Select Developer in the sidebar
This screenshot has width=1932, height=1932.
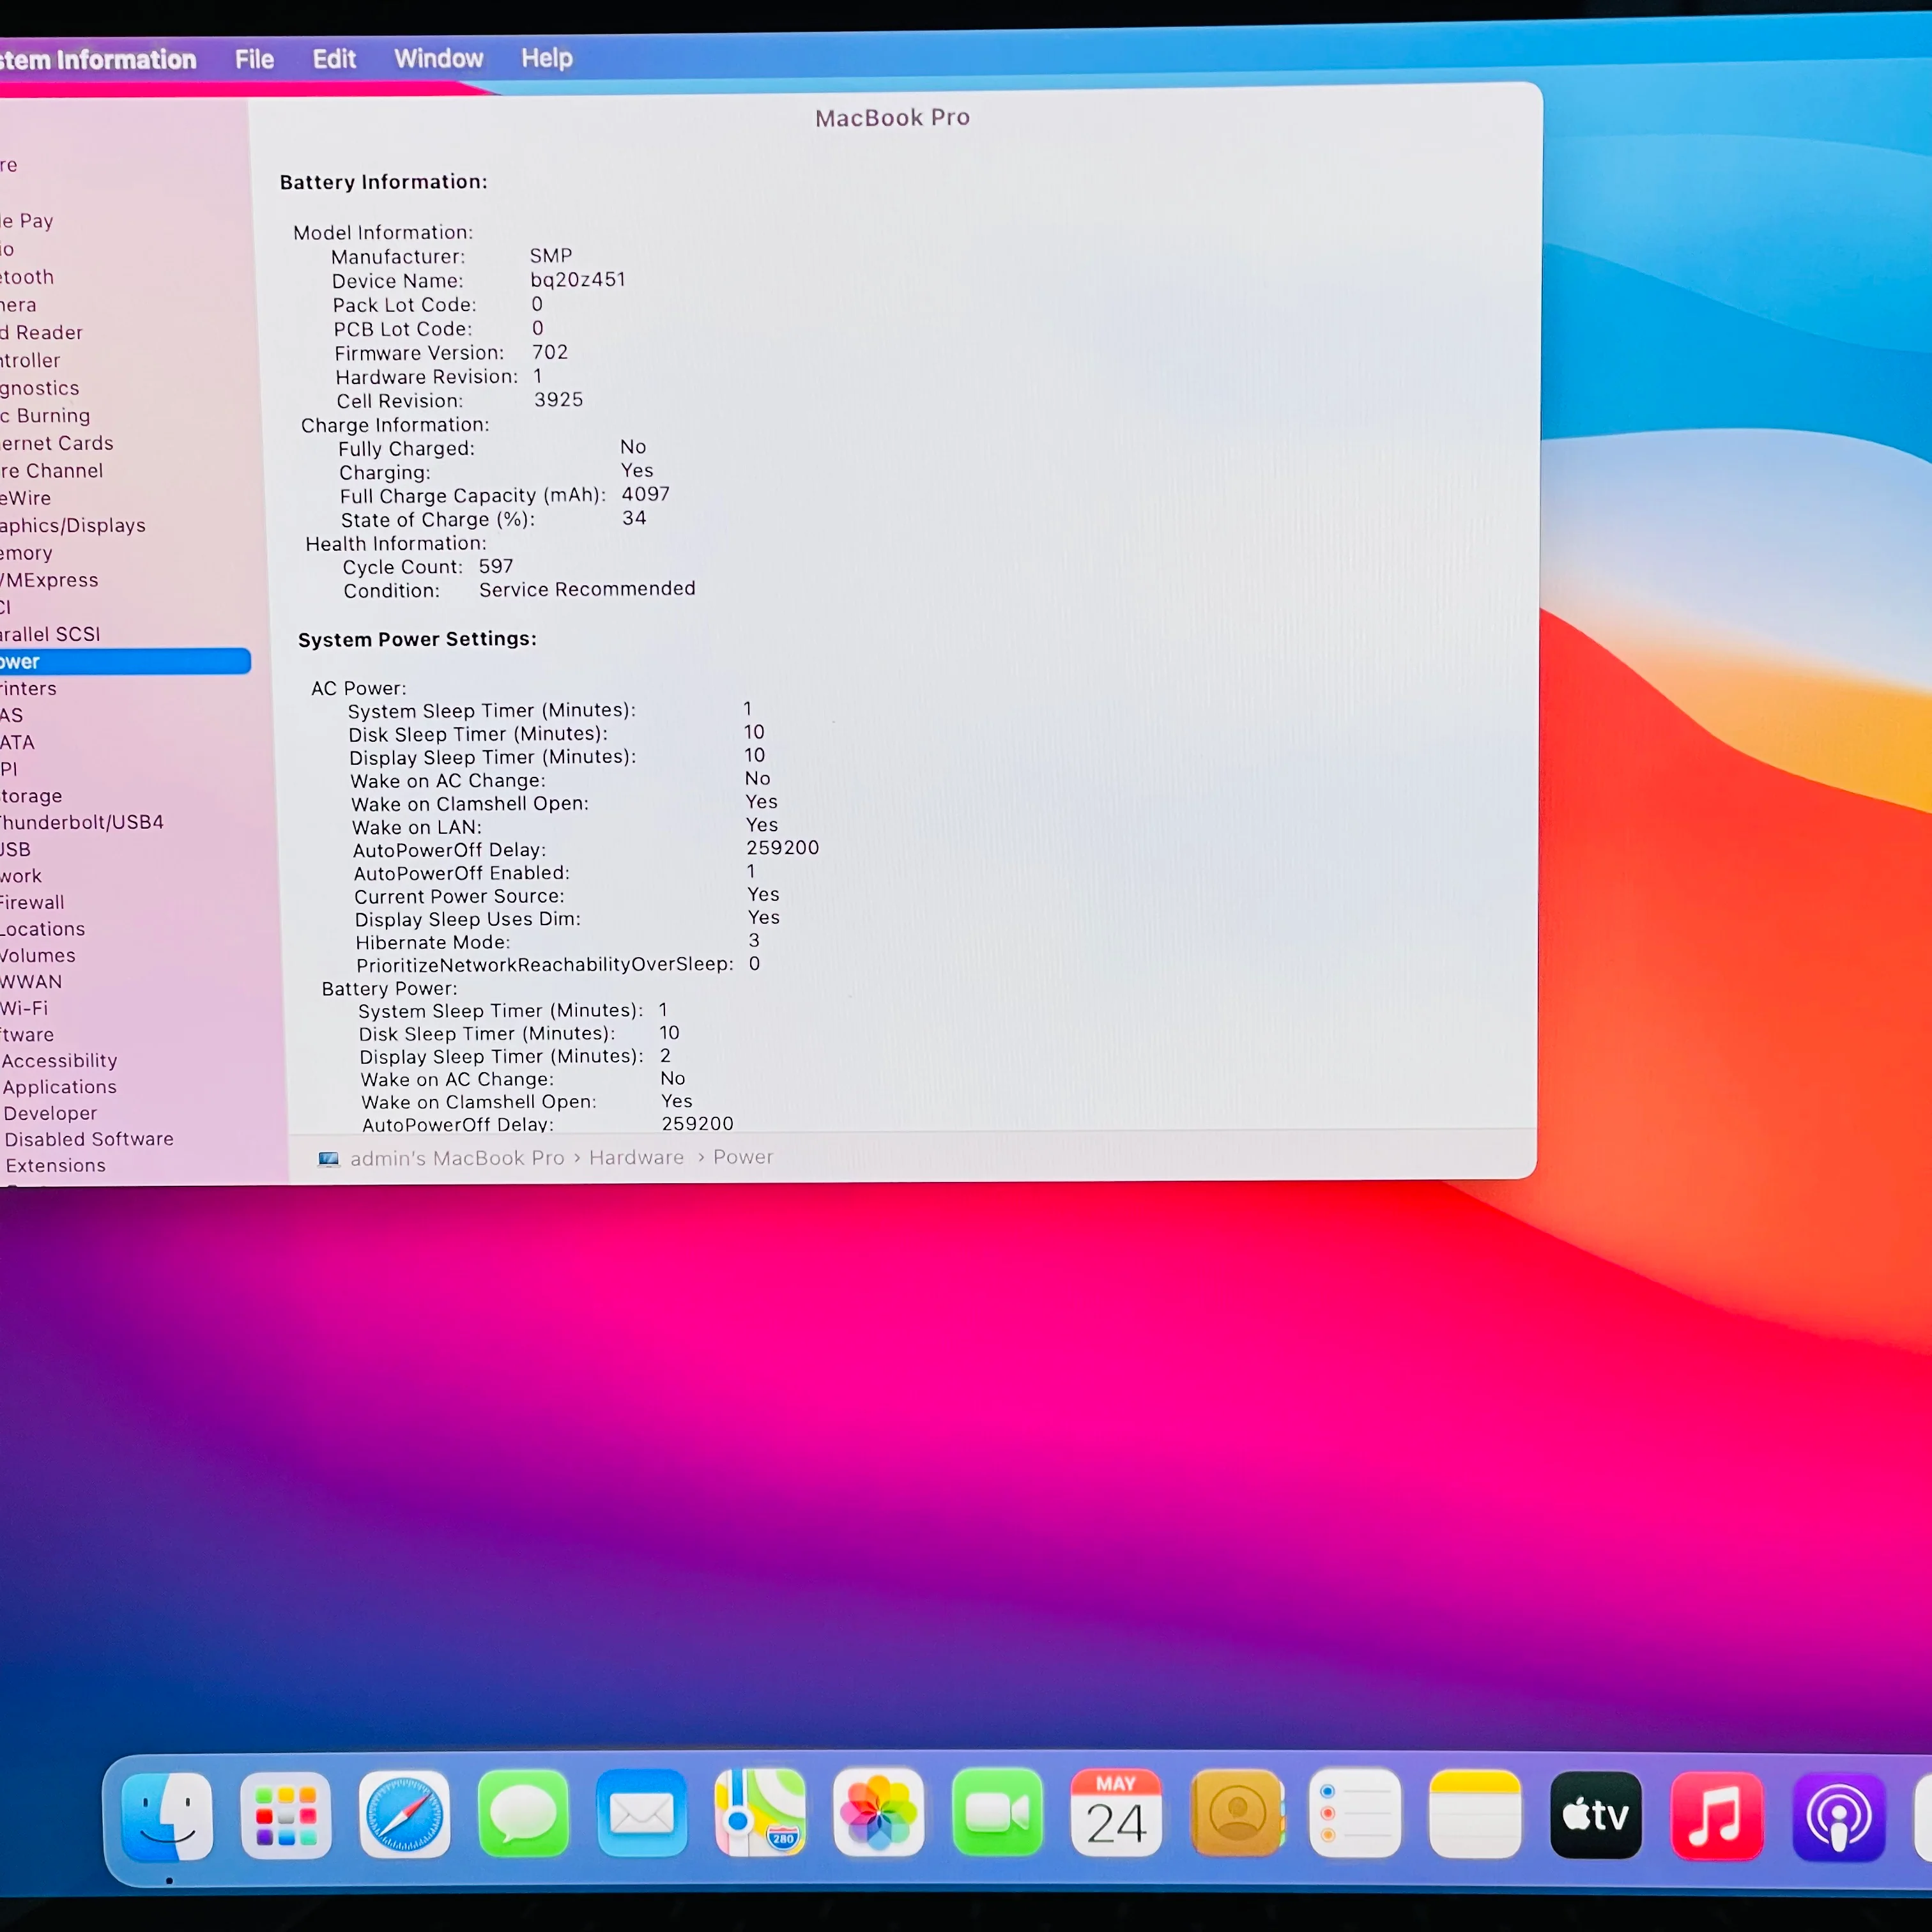(x=50, y=1113)
